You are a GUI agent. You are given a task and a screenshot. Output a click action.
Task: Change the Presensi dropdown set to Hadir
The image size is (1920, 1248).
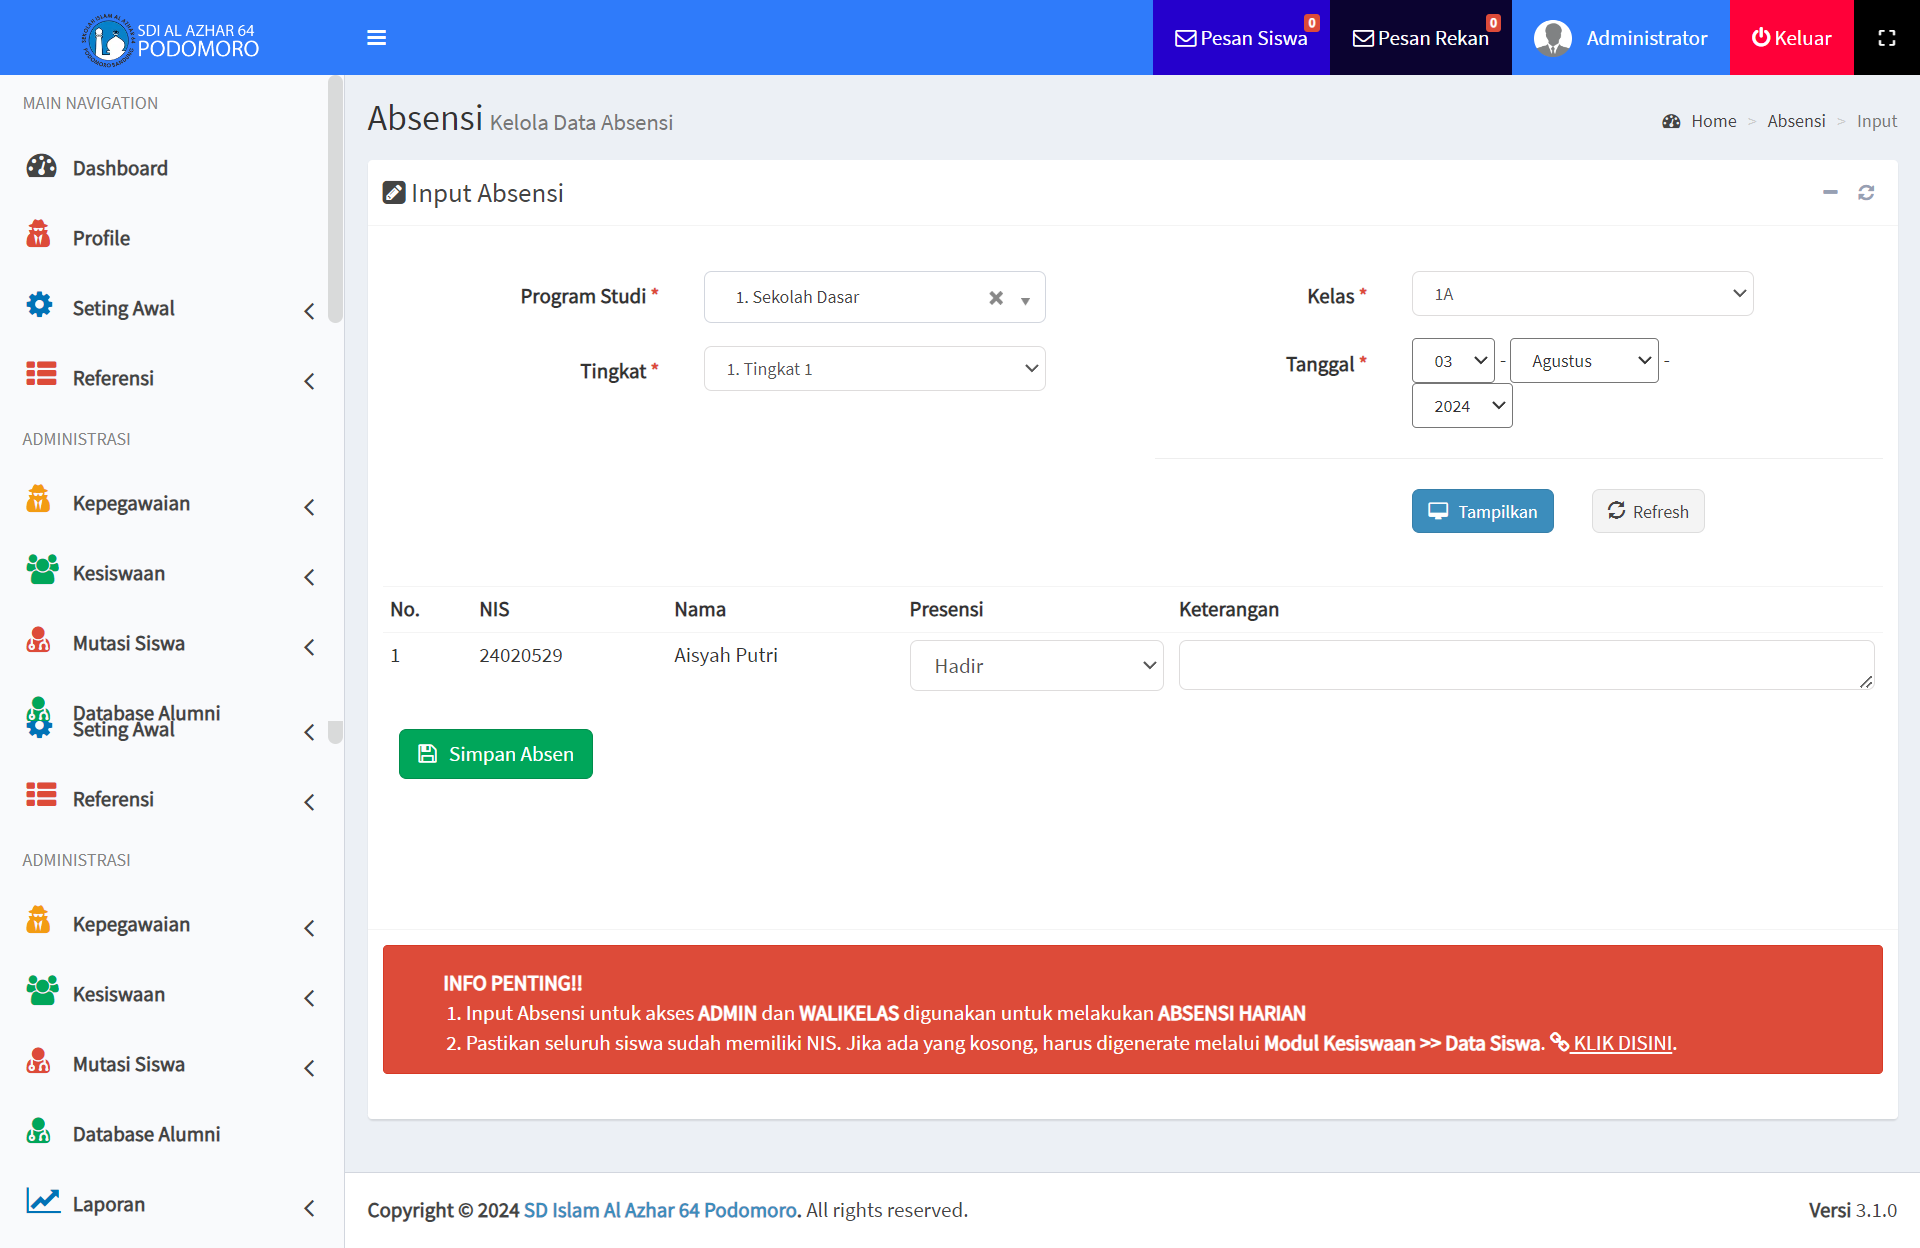(1036, 666)
